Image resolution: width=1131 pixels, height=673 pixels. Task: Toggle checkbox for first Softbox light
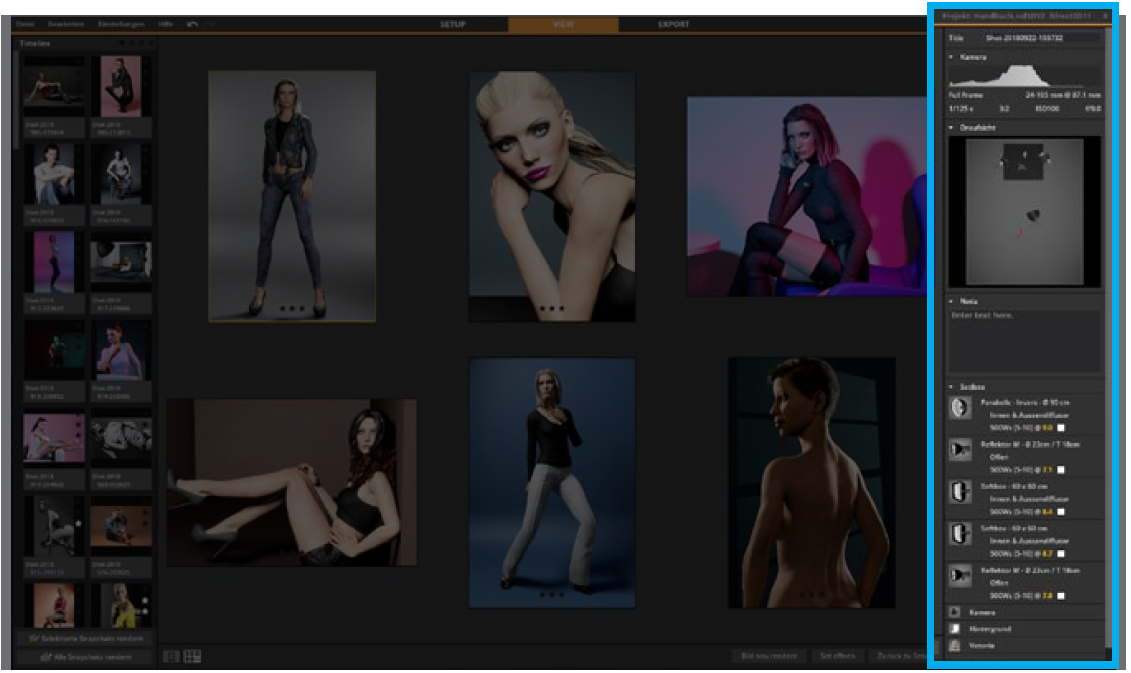tap(1061, 511)
